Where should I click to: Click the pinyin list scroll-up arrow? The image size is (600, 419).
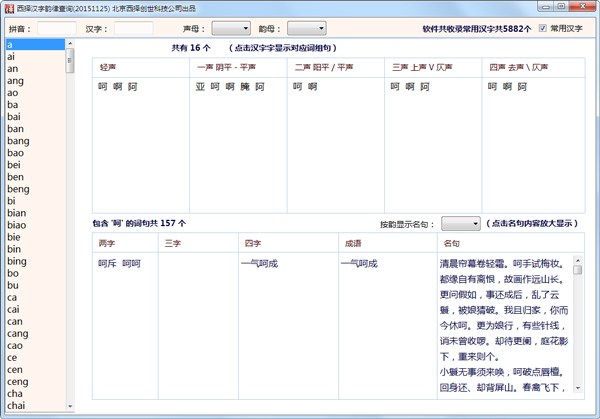70,43
